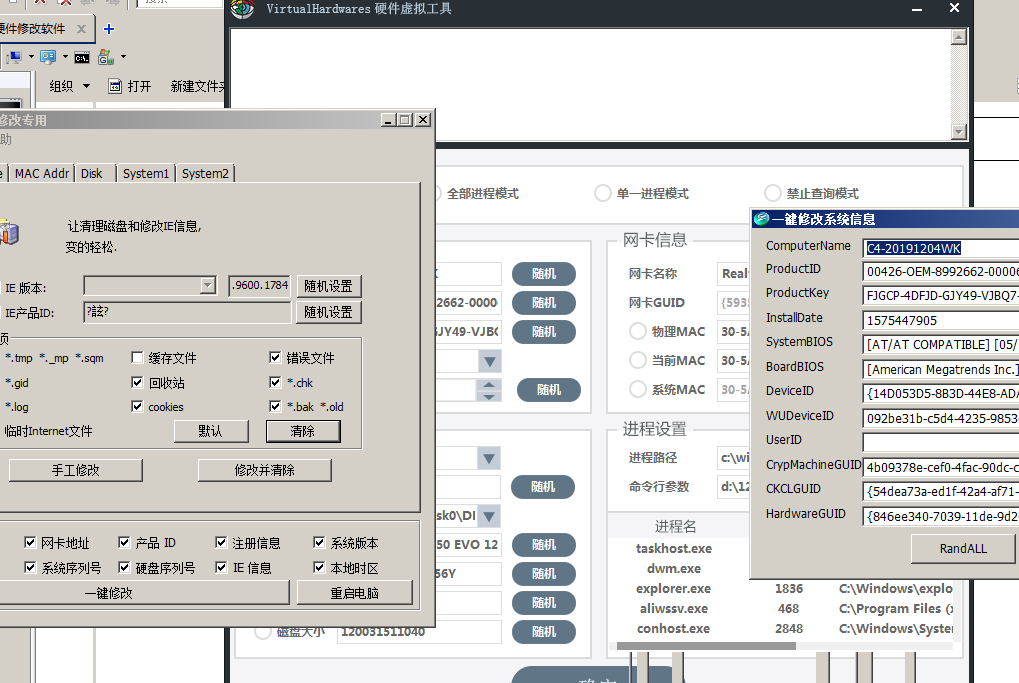Select the 单一进程模式 radio button
Image resolution: width=1019 pixels, height=683 pixels.
coord(602,193)
